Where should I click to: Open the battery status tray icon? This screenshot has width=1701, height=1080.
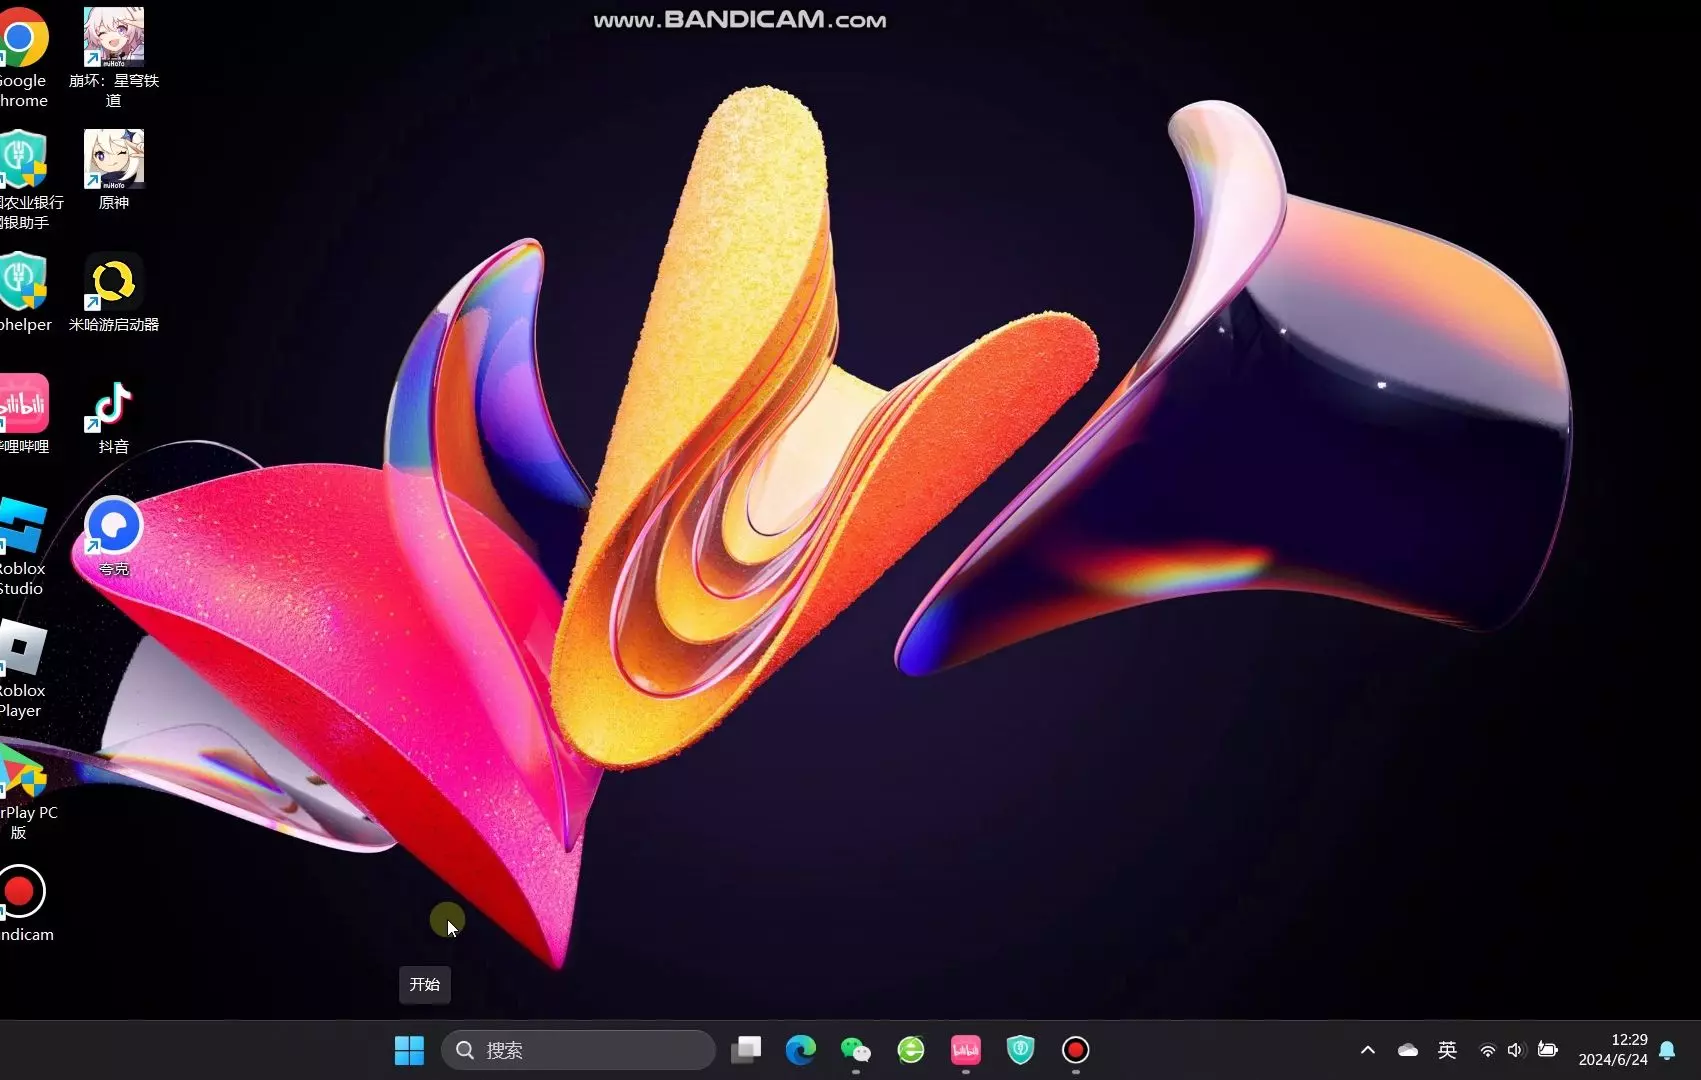(1548, 1050)
